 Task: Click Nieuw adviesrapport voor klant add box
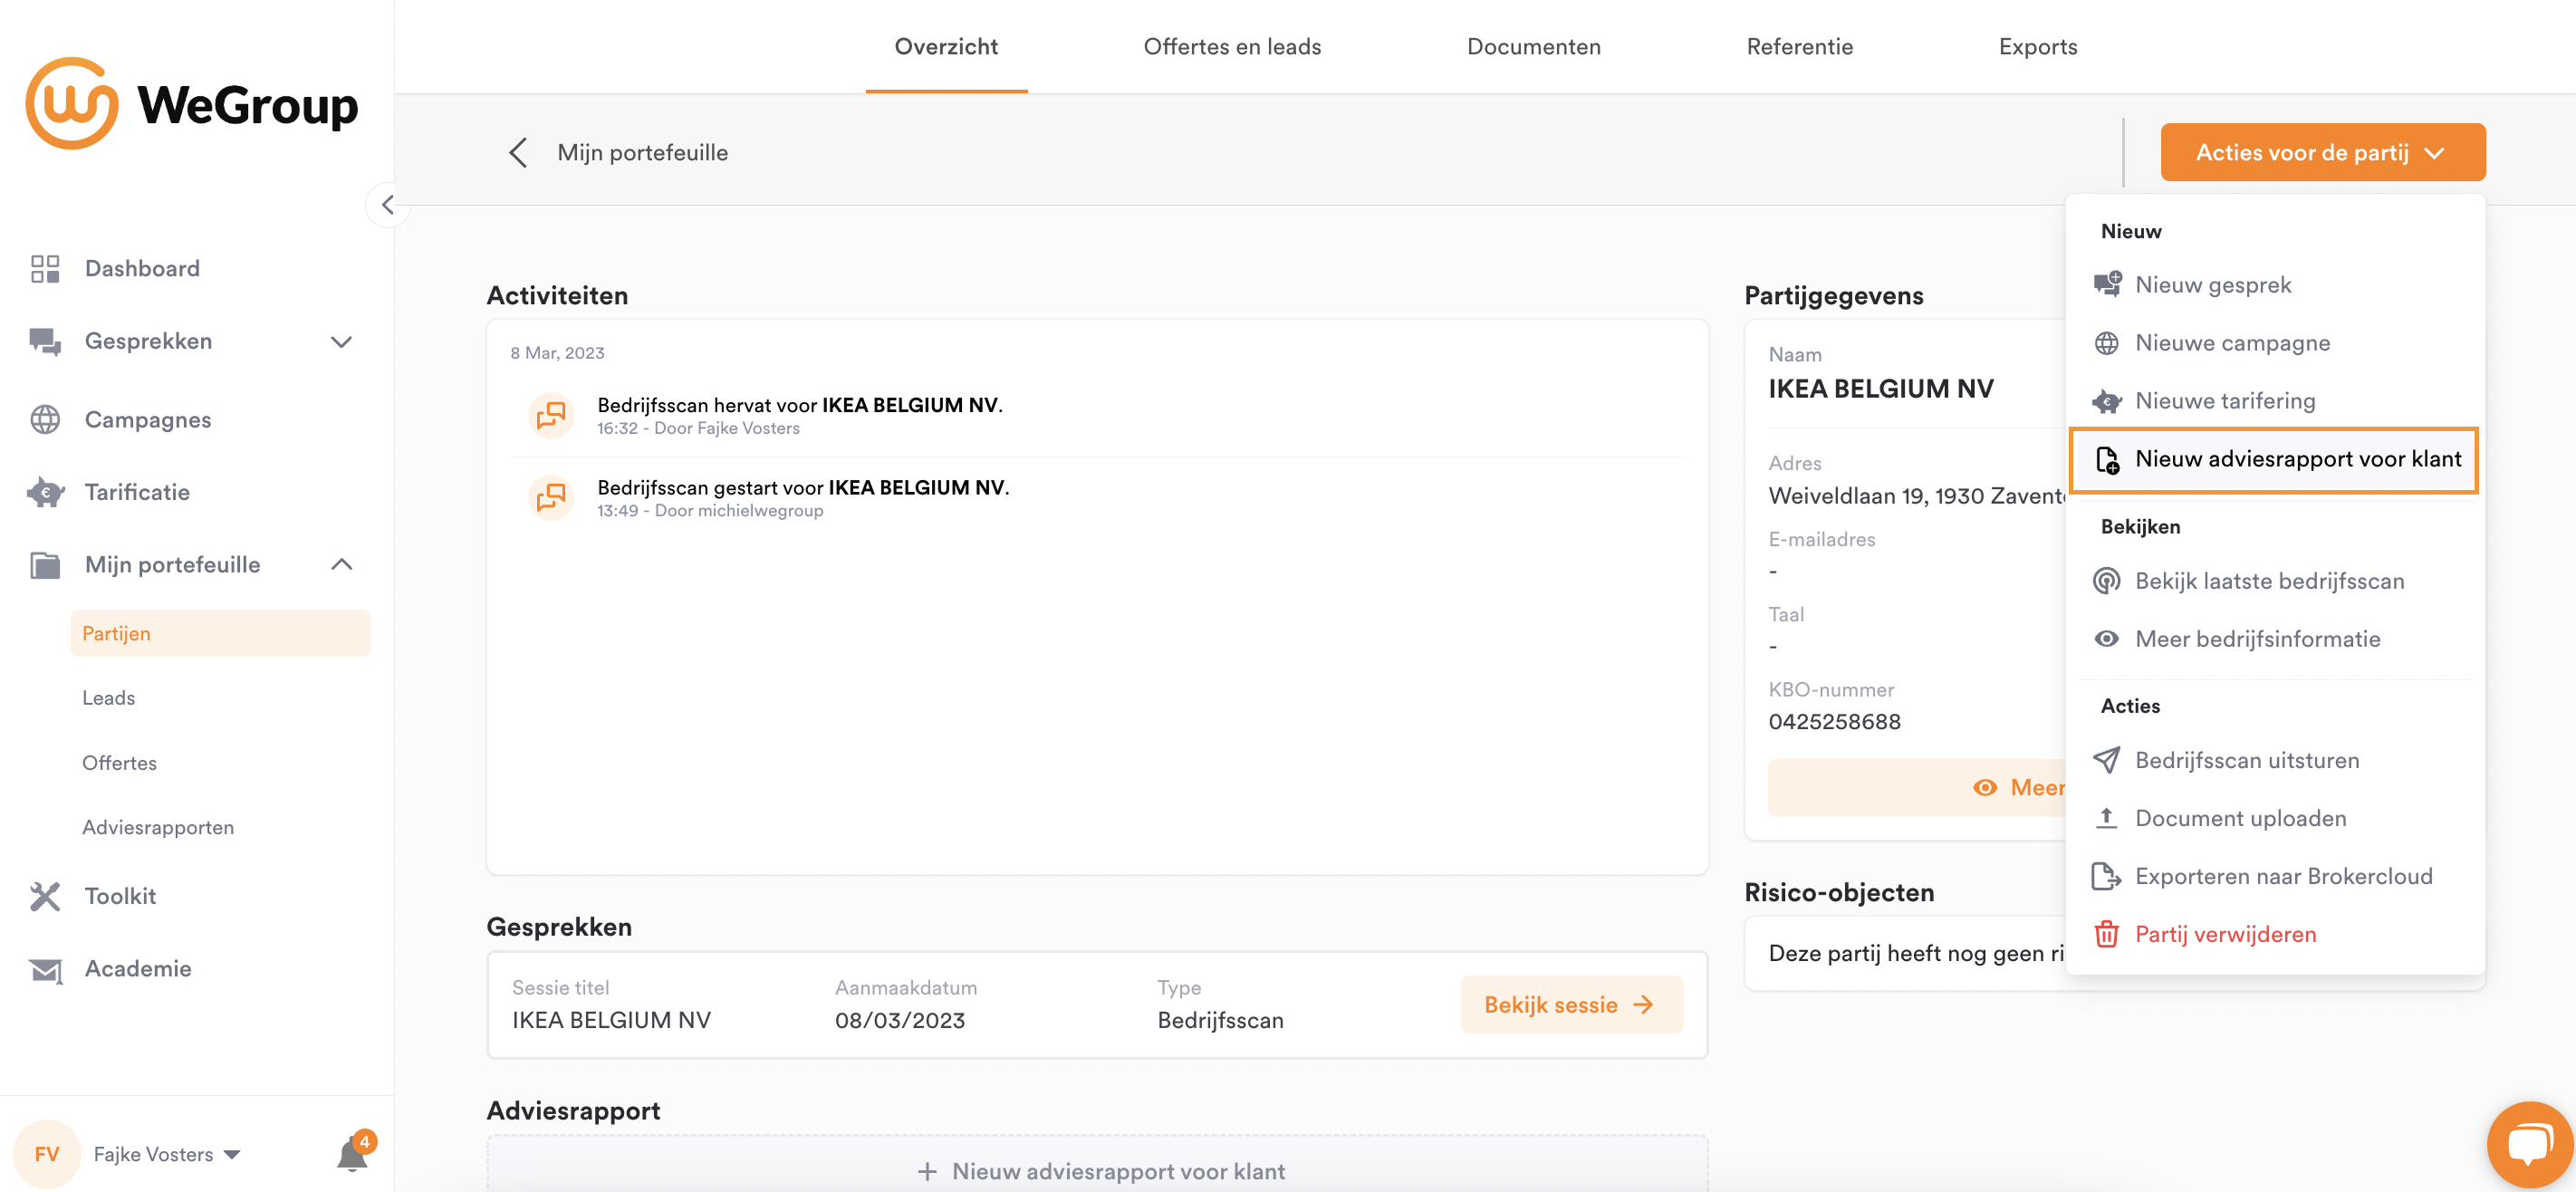pos(1098,1163)
